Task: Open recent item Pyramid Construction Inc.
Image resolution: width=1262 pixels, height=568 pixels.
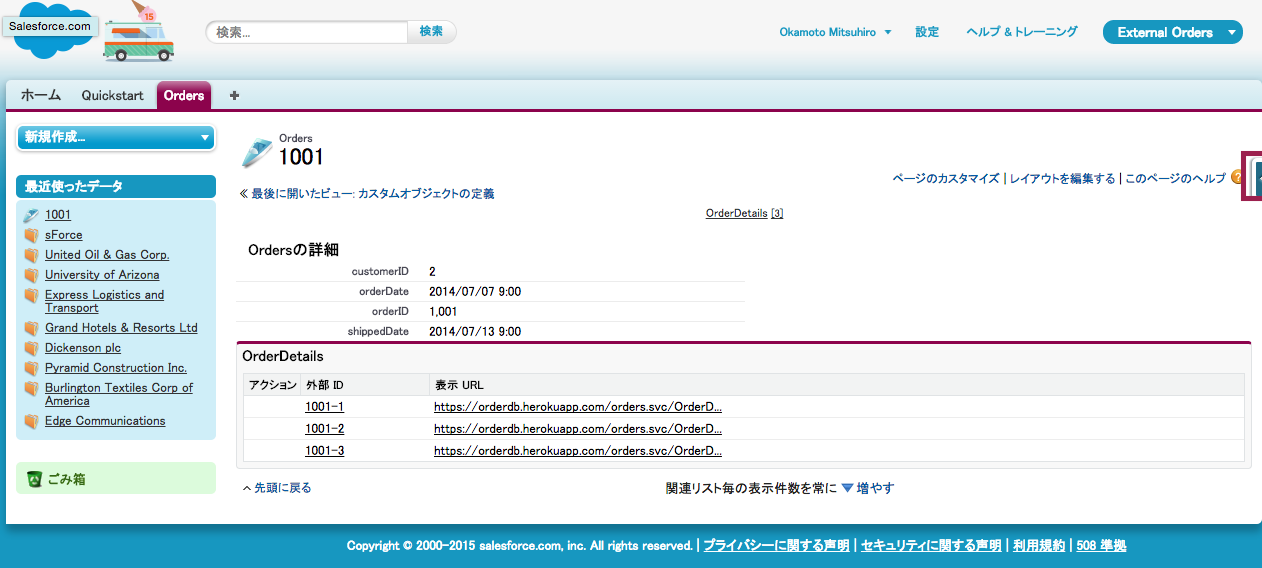Action: pyautogui.click(x=116, y=368)
